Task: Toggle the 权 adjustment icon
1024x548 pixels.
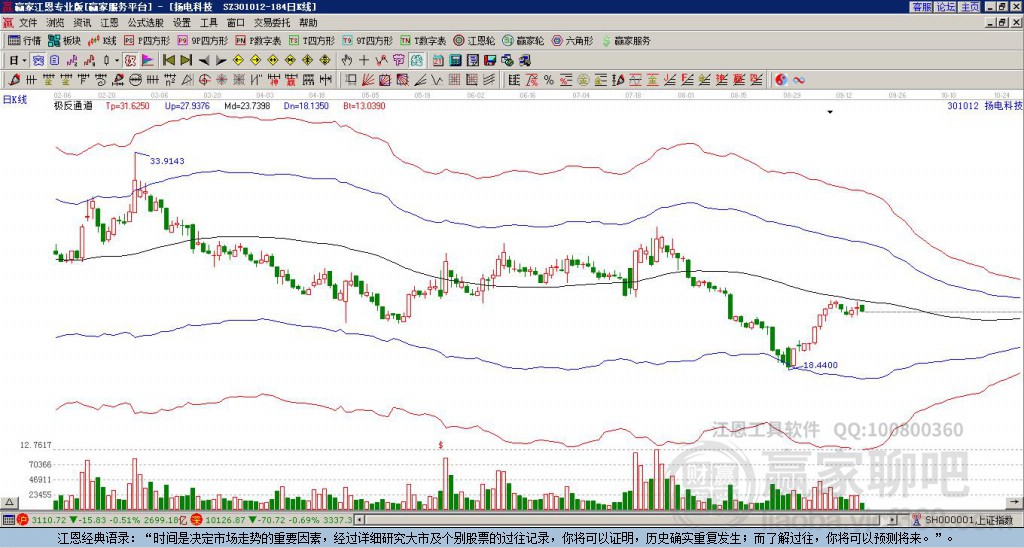Action: (x=129, y=61)
